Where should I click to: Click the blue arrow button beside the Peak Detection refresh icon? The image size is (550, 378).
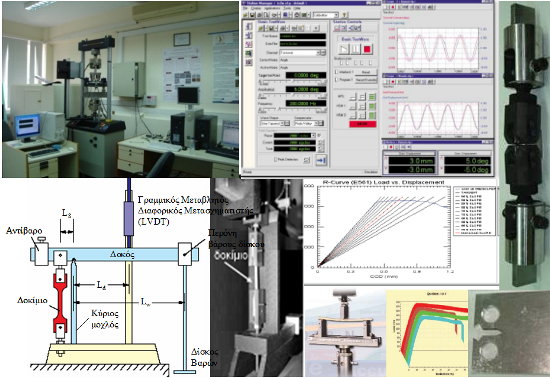coord(321,160)
